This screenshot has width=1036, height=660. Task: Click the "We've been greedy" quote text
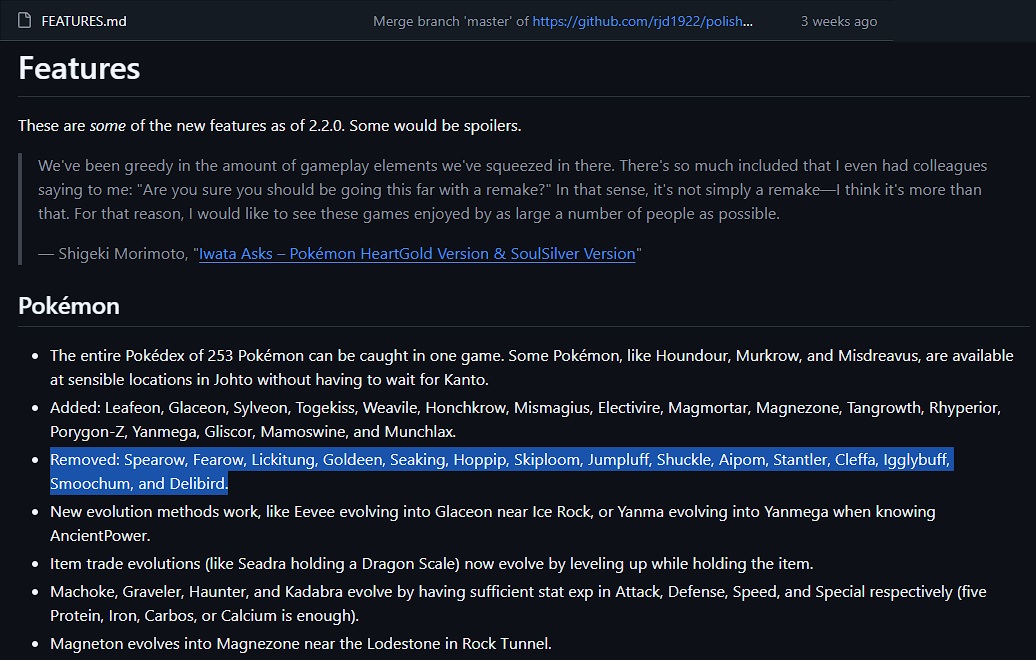tap(513, 190)
